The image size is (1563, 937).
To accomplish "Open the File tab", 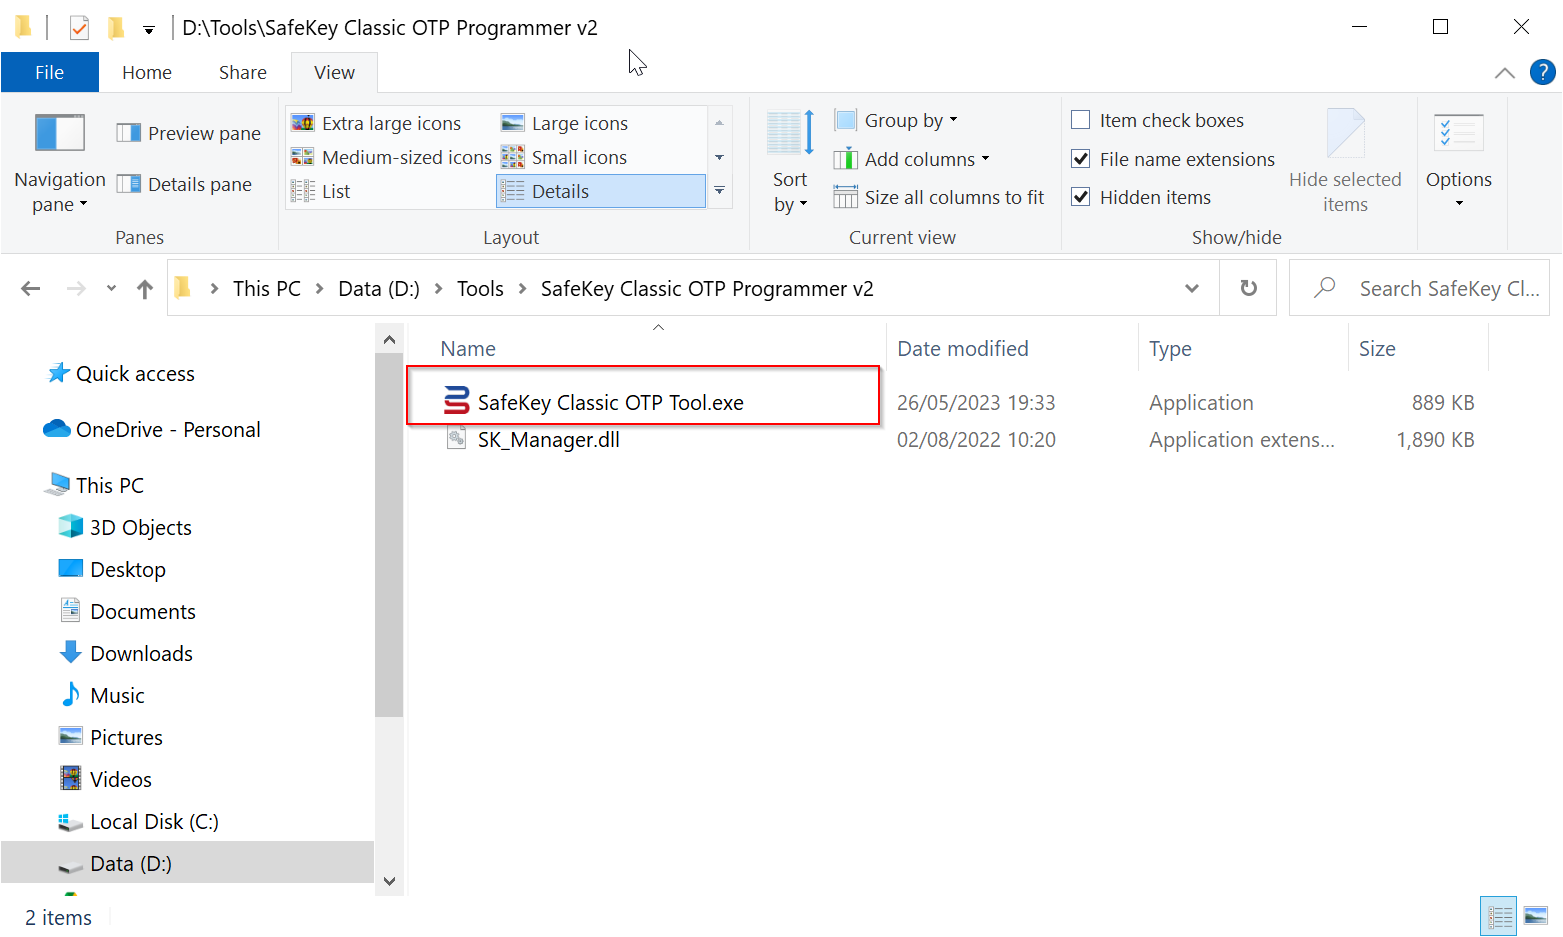I will click(x=49, y=72).
